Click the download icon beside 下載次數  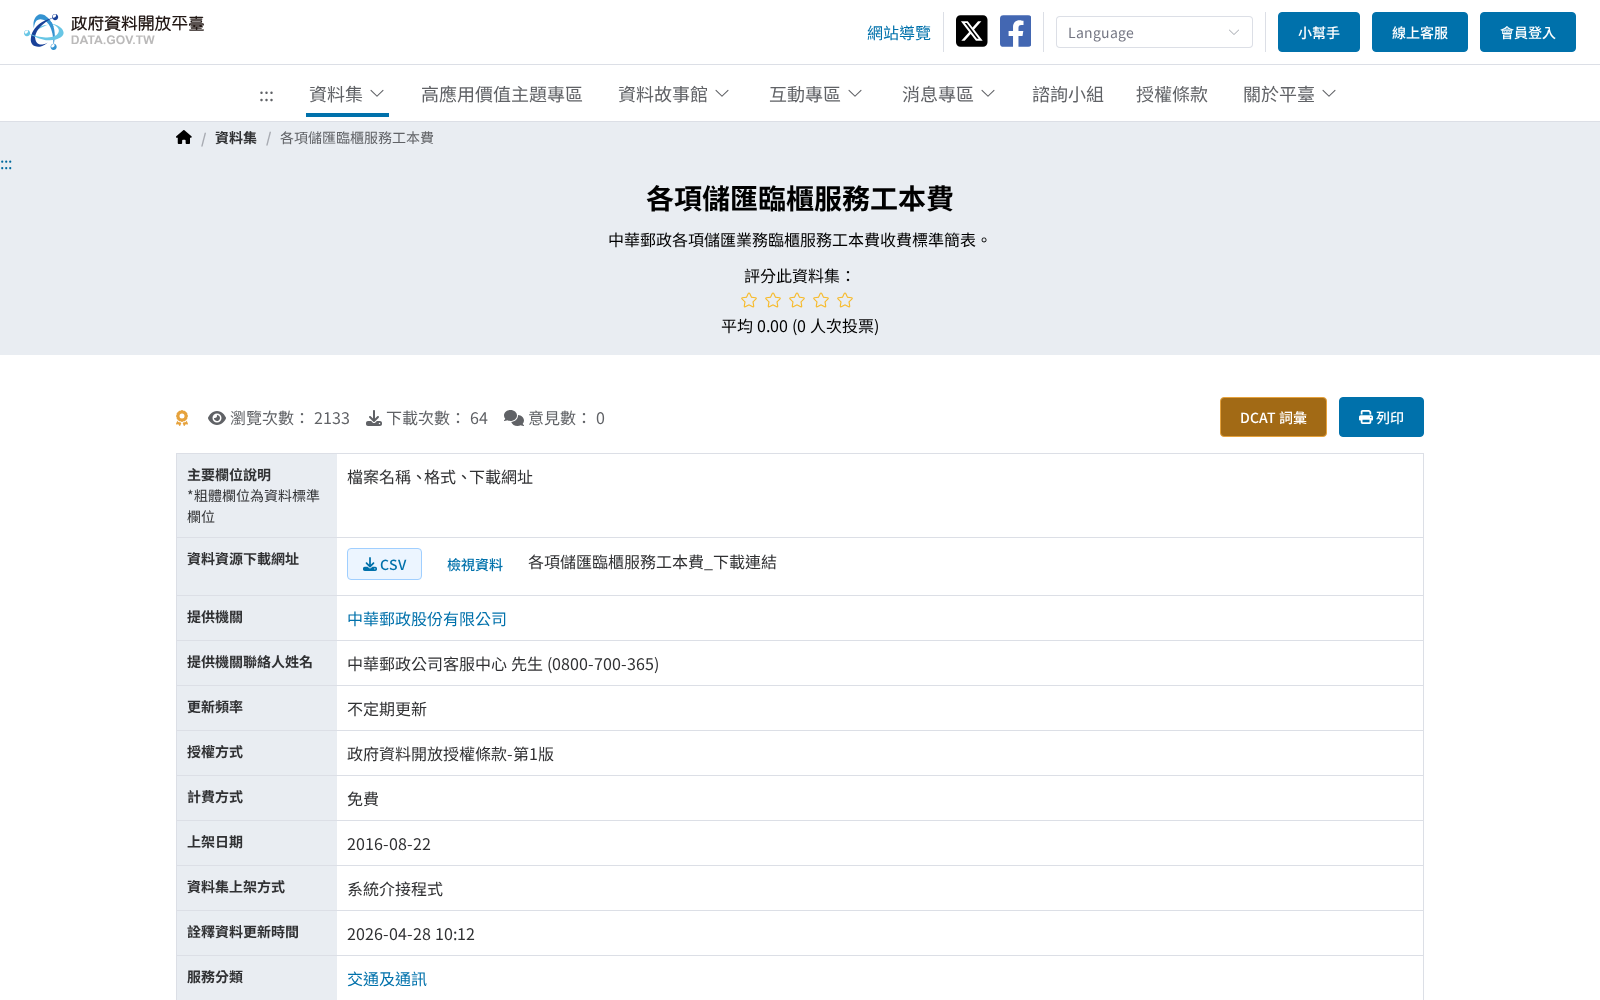pyautogui.click(x=374, y=418)
